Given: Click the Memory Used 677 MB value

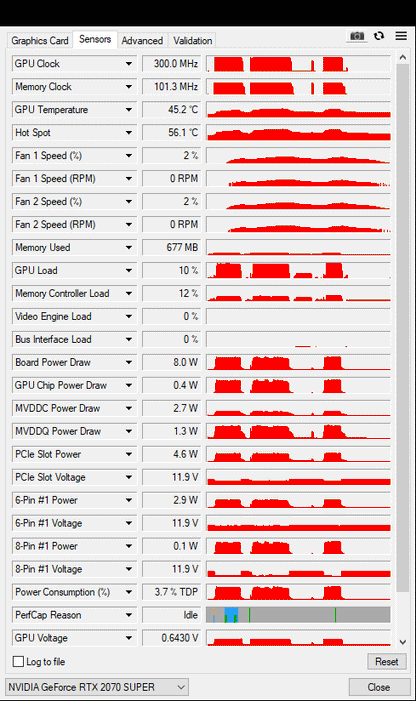Looking at the screenshot, I should tap(172, 248).
